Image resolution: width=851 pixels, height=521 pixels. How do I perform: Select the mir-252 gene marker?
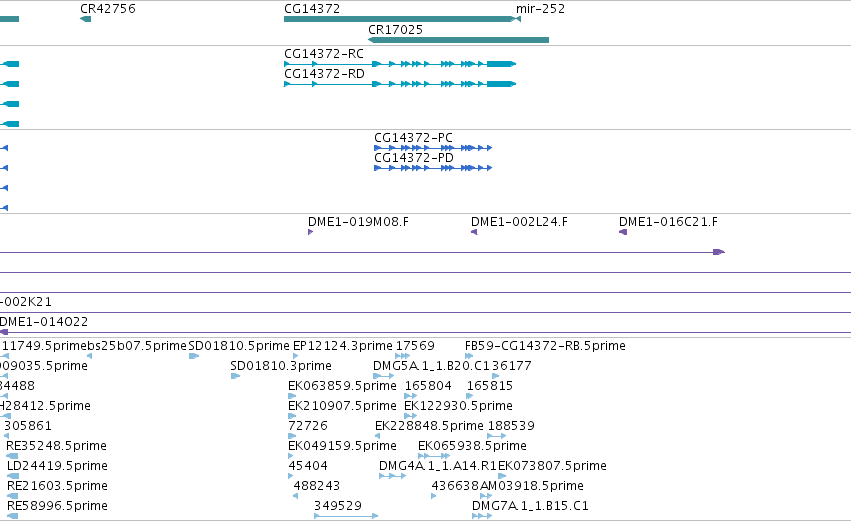[518, 19]
